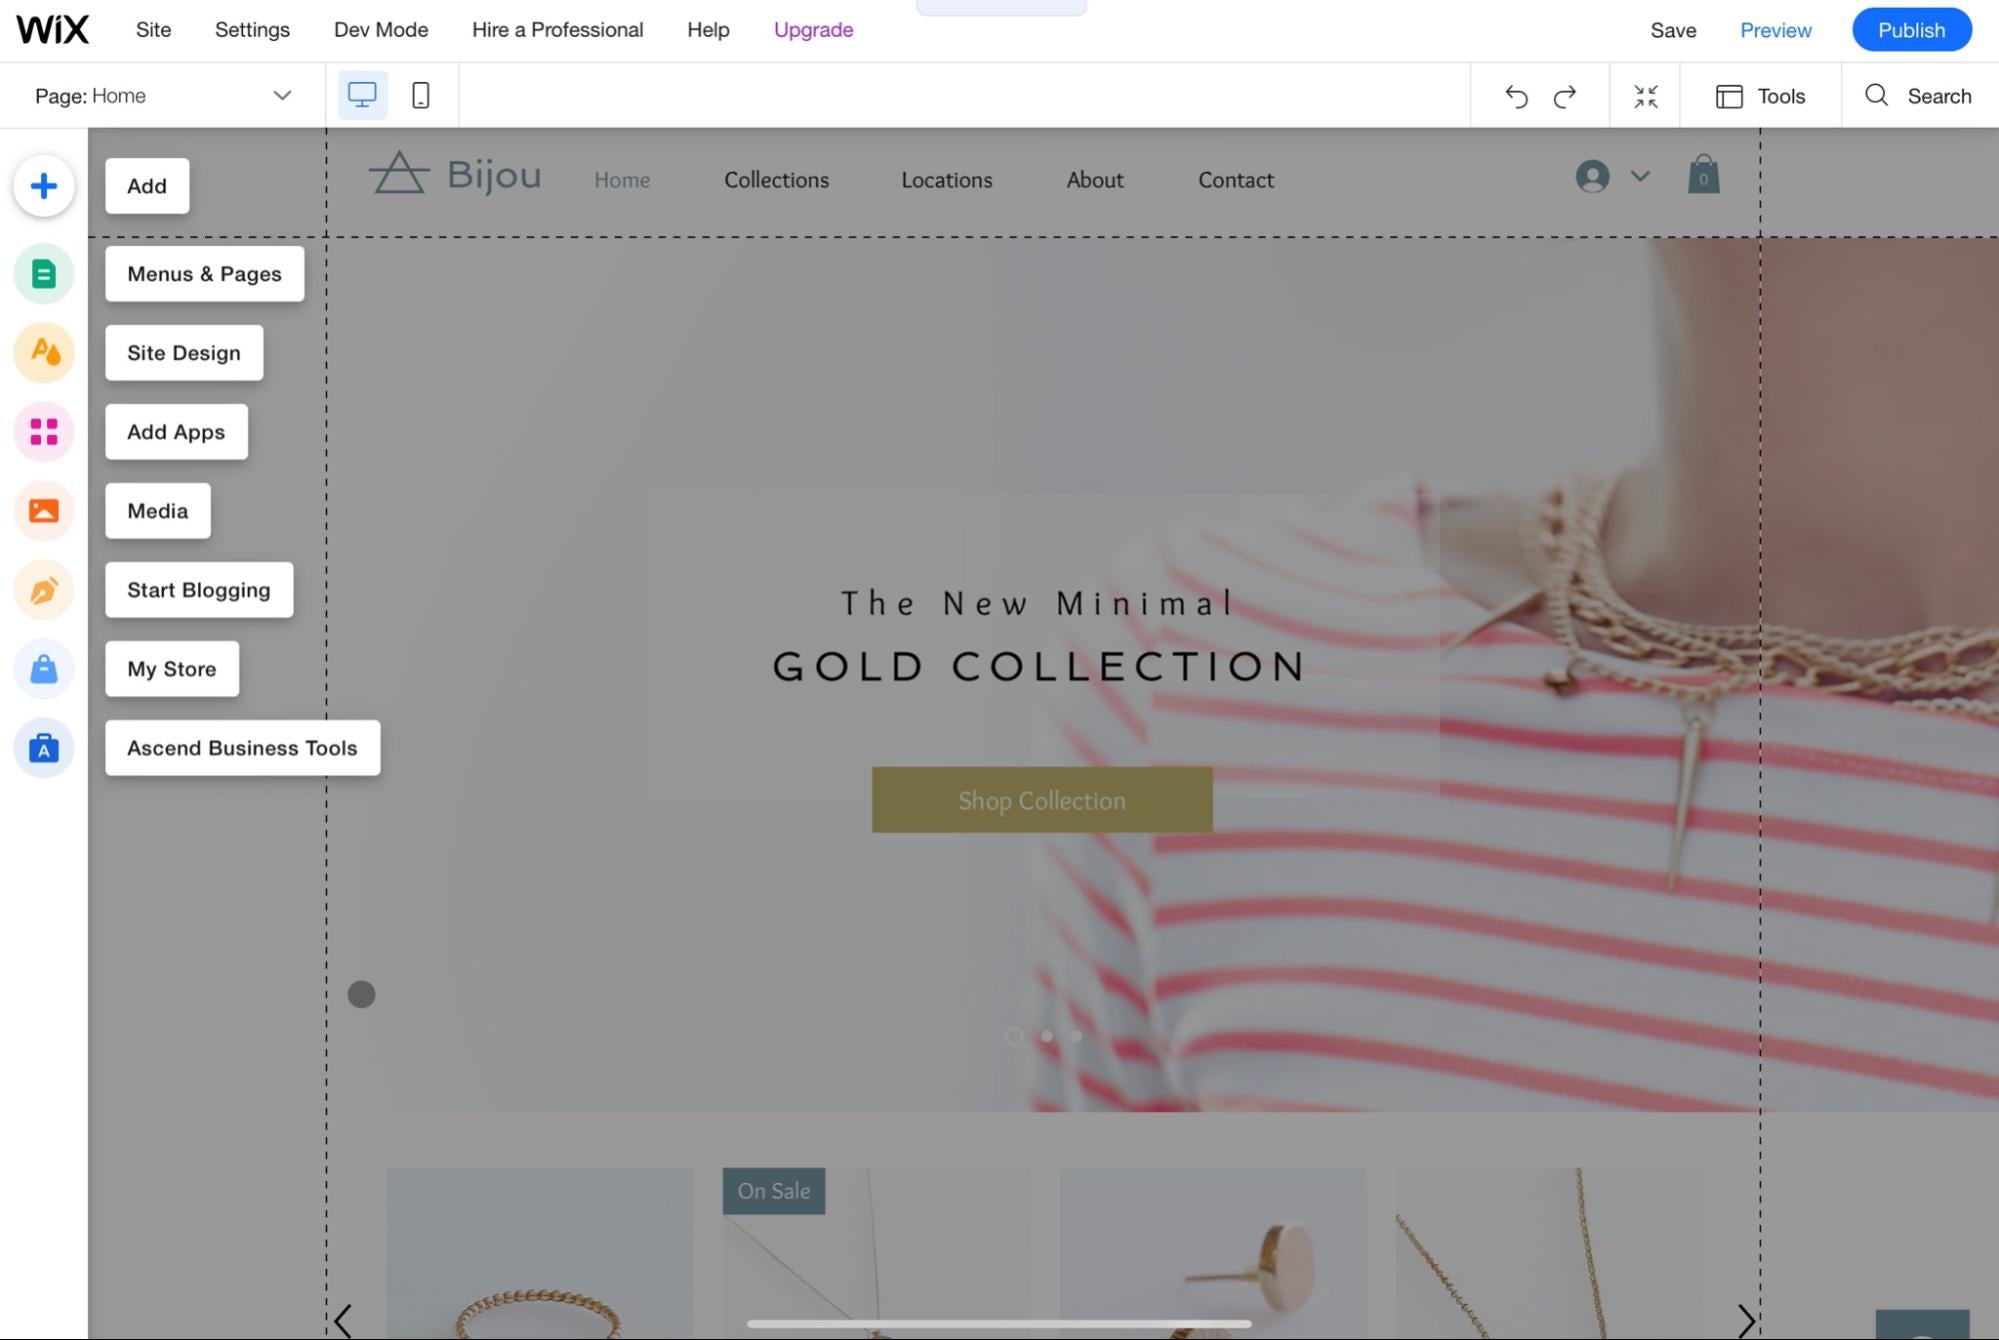
Task: Click the Wix blog icon in sidebar
Action: click(x=43, y=589)
